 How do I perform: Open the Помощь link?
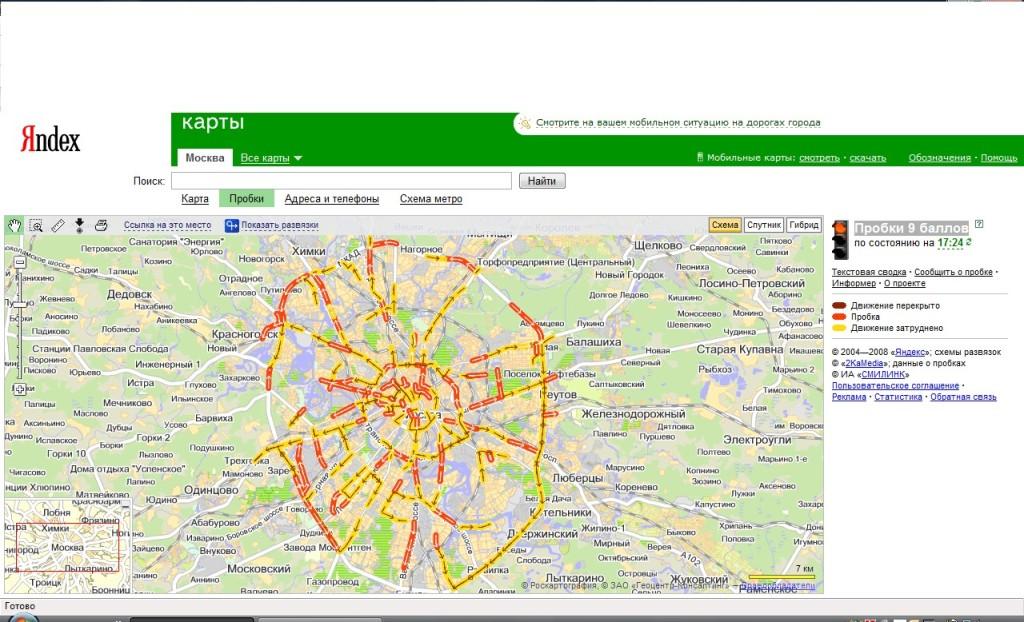point(999,157)
